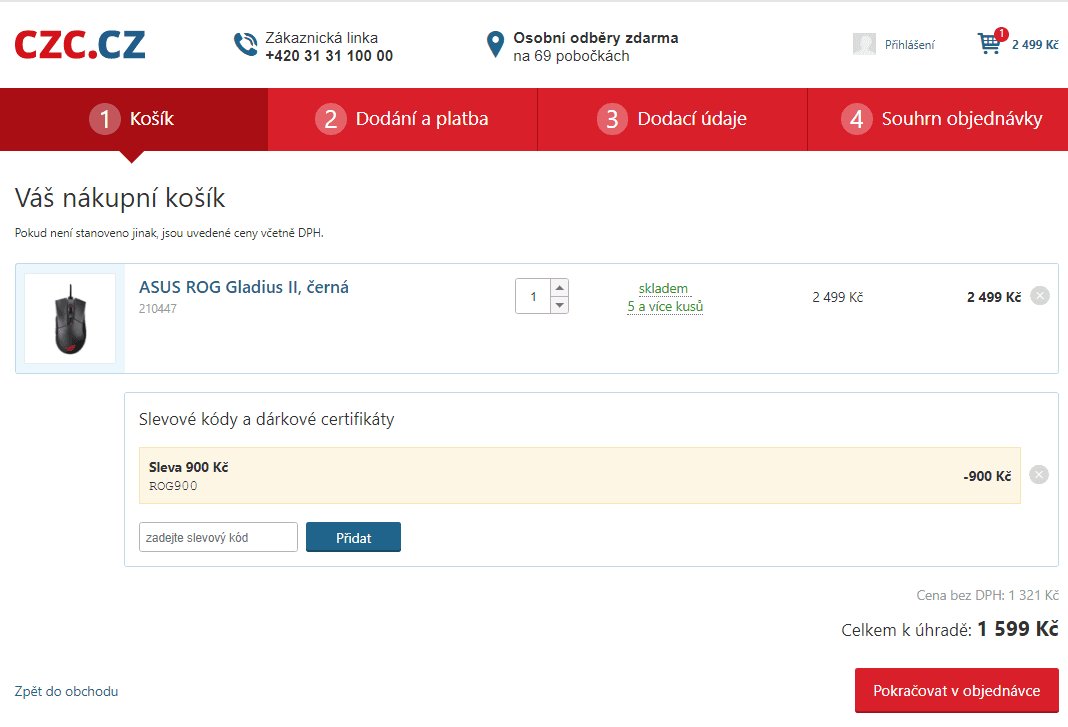
Task: Click the Váš nákupní košík heading
Action: click(120, 198)
